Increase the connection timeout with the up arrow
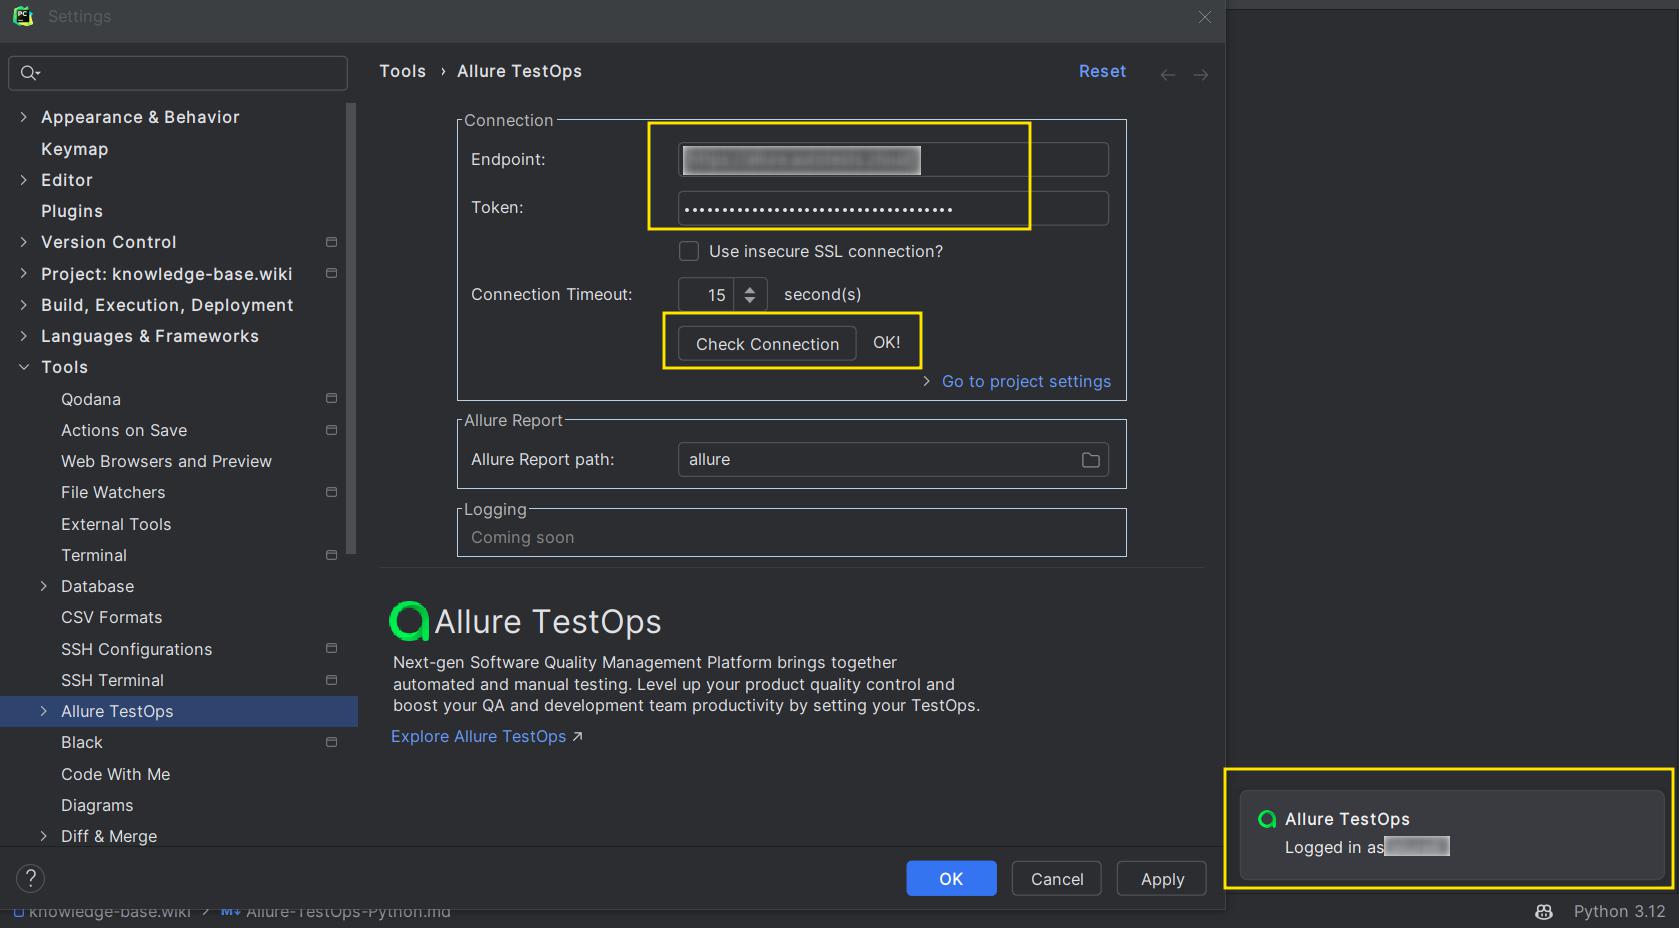1679x928 pixels. (x=750, y=289)
